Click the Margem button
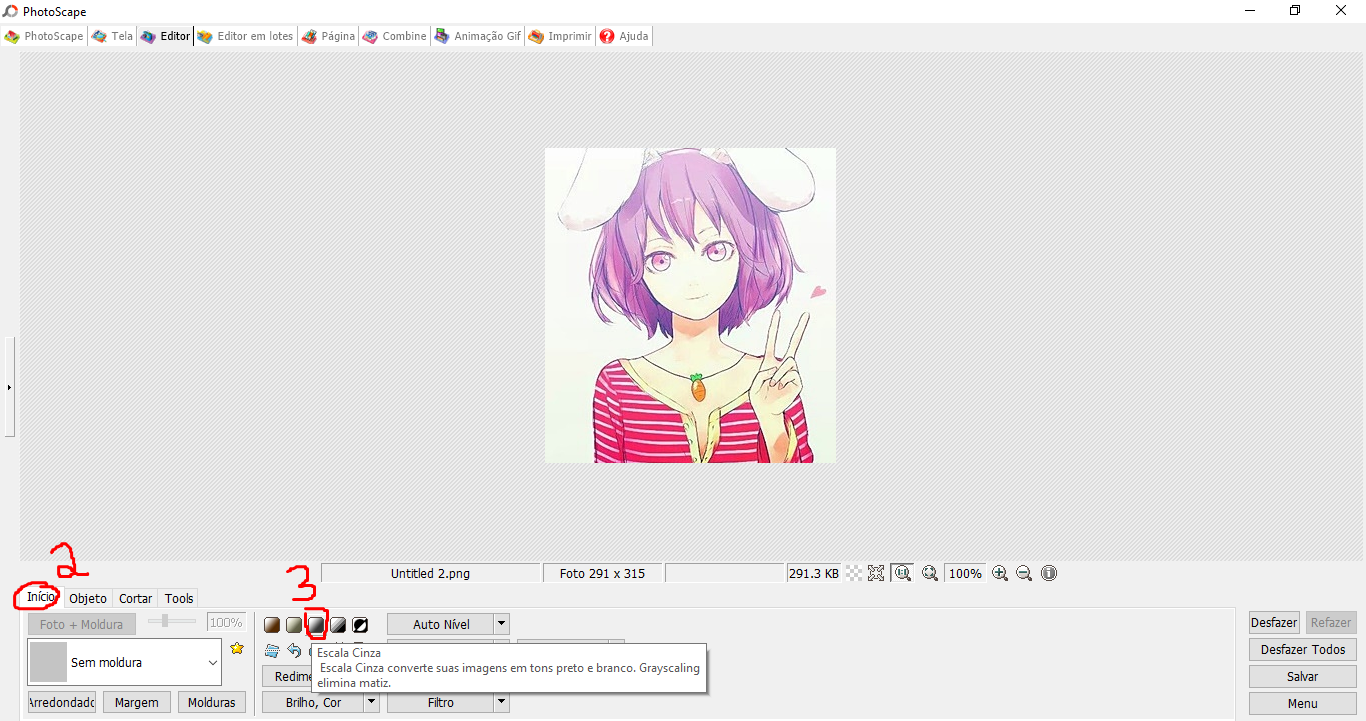The height and width of the screenshot is (721, 1366). click(137, 702)
